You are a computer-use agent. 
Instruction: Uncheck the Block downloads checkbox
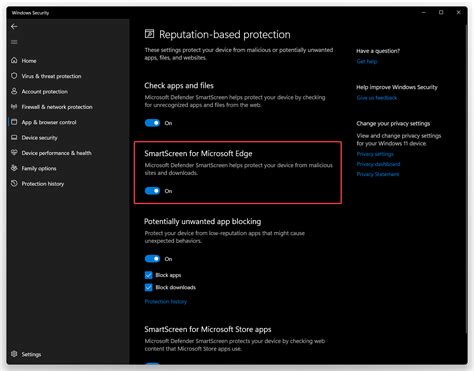(149, 287)
